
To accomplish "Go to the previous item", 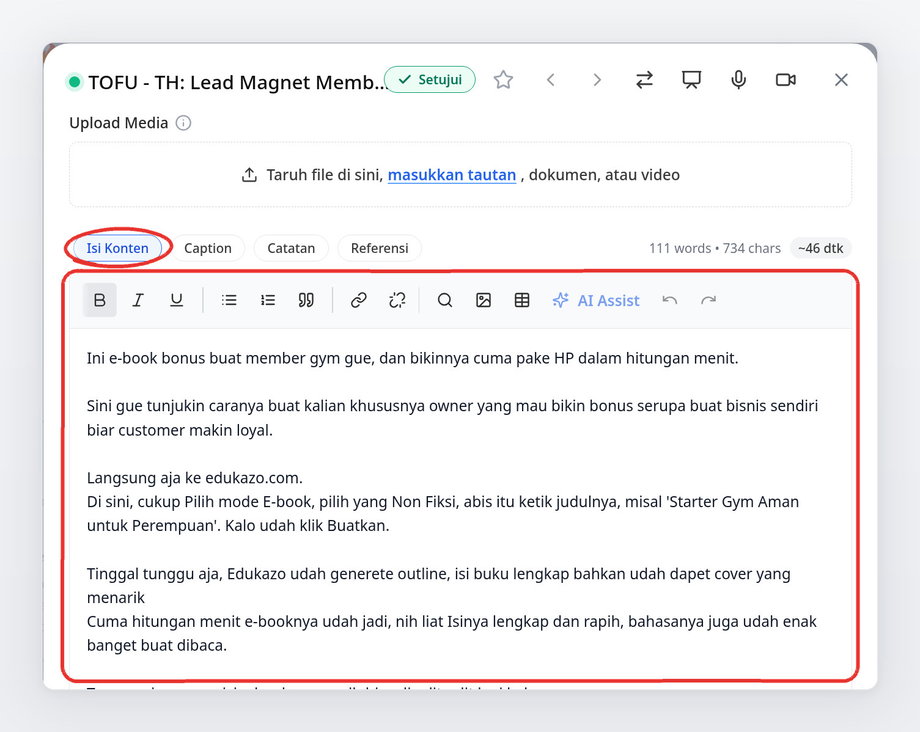I will point(550,80).
